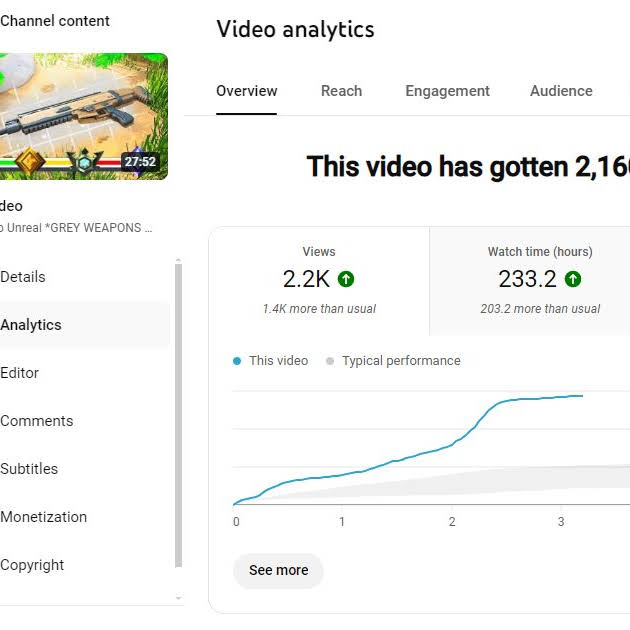Click the green up arrow beside Views
Screen dimensions: 630x630
tap(346, 280)
